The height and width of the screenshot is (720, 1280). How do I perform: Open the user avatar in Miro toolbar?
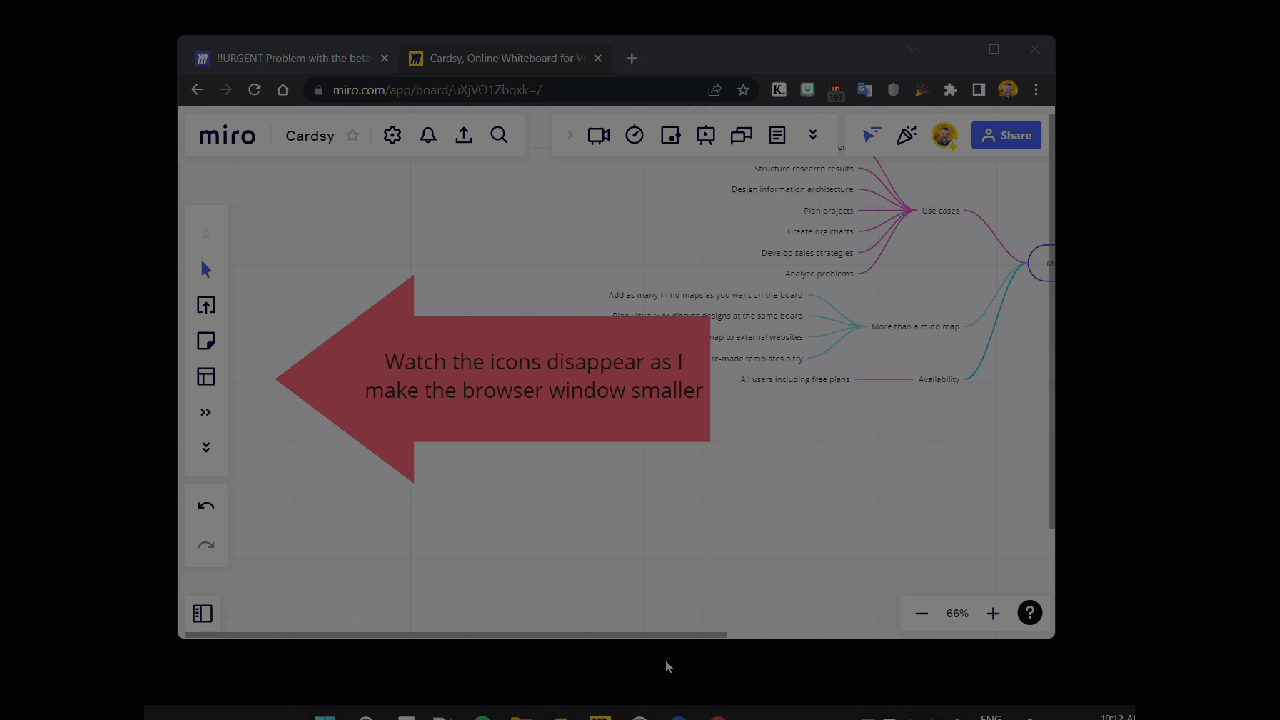tap(944, 135)
